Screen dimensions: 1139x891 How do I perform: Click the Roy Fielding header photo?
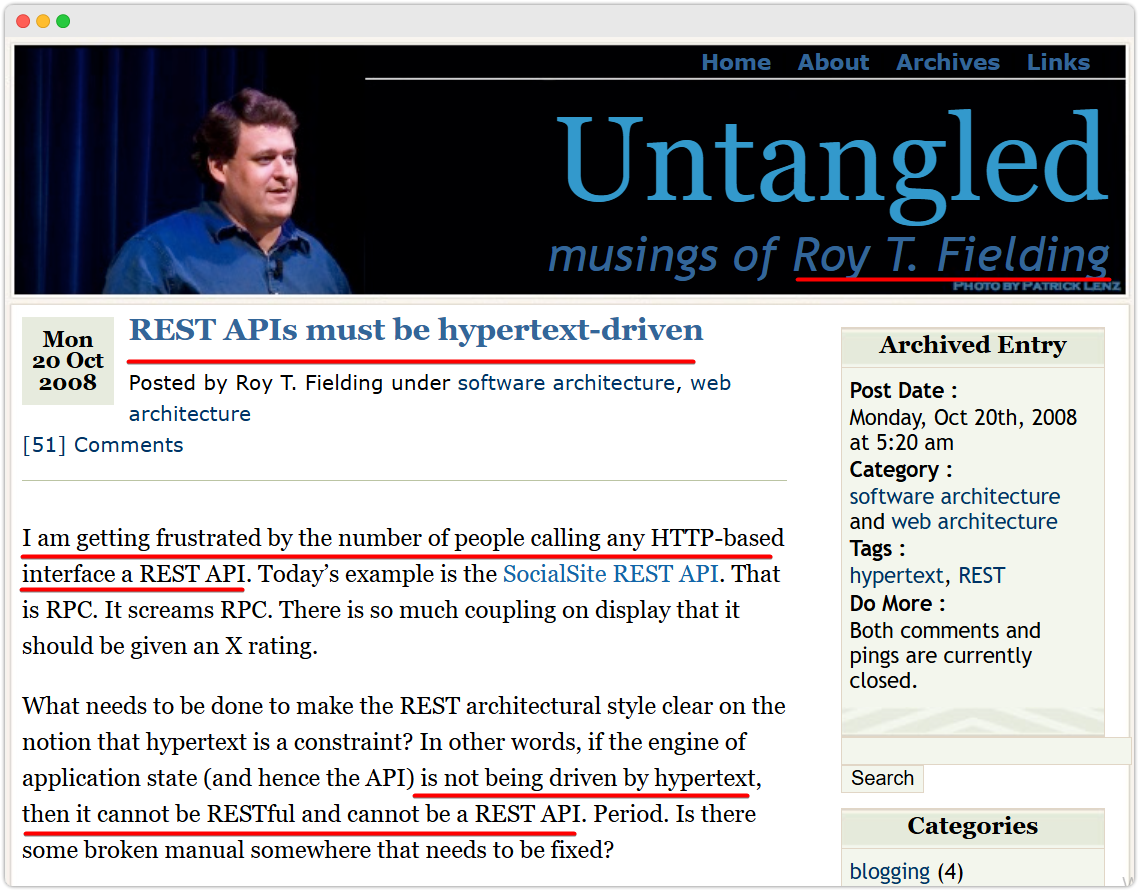190,169
